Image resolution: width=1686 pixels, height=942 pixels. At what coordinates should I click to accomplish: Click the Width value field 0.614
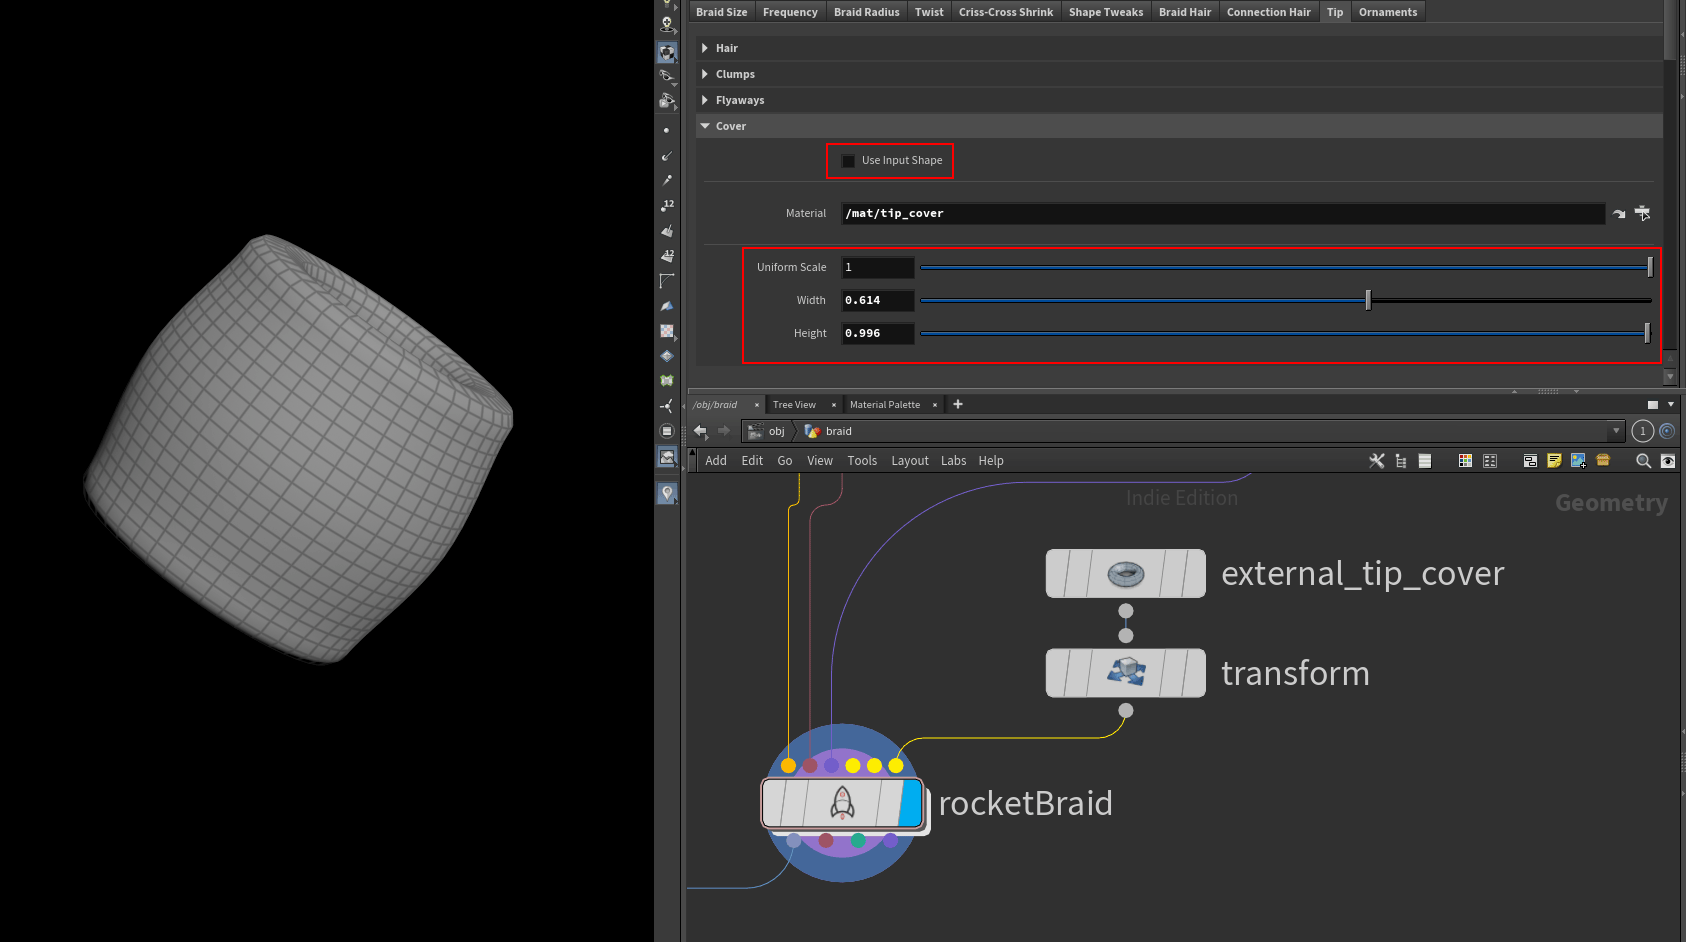[878, 300]
